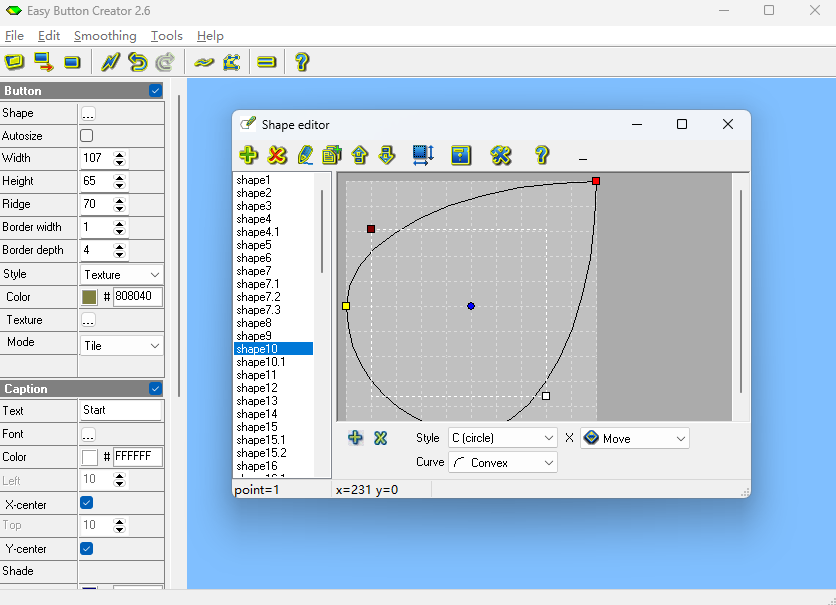Click the red X delete shape icon
836x605 pixels.
coord(278,155)
